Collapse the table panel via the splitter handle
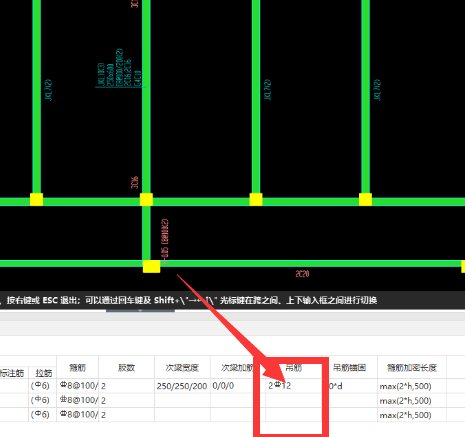 (140, 310)
